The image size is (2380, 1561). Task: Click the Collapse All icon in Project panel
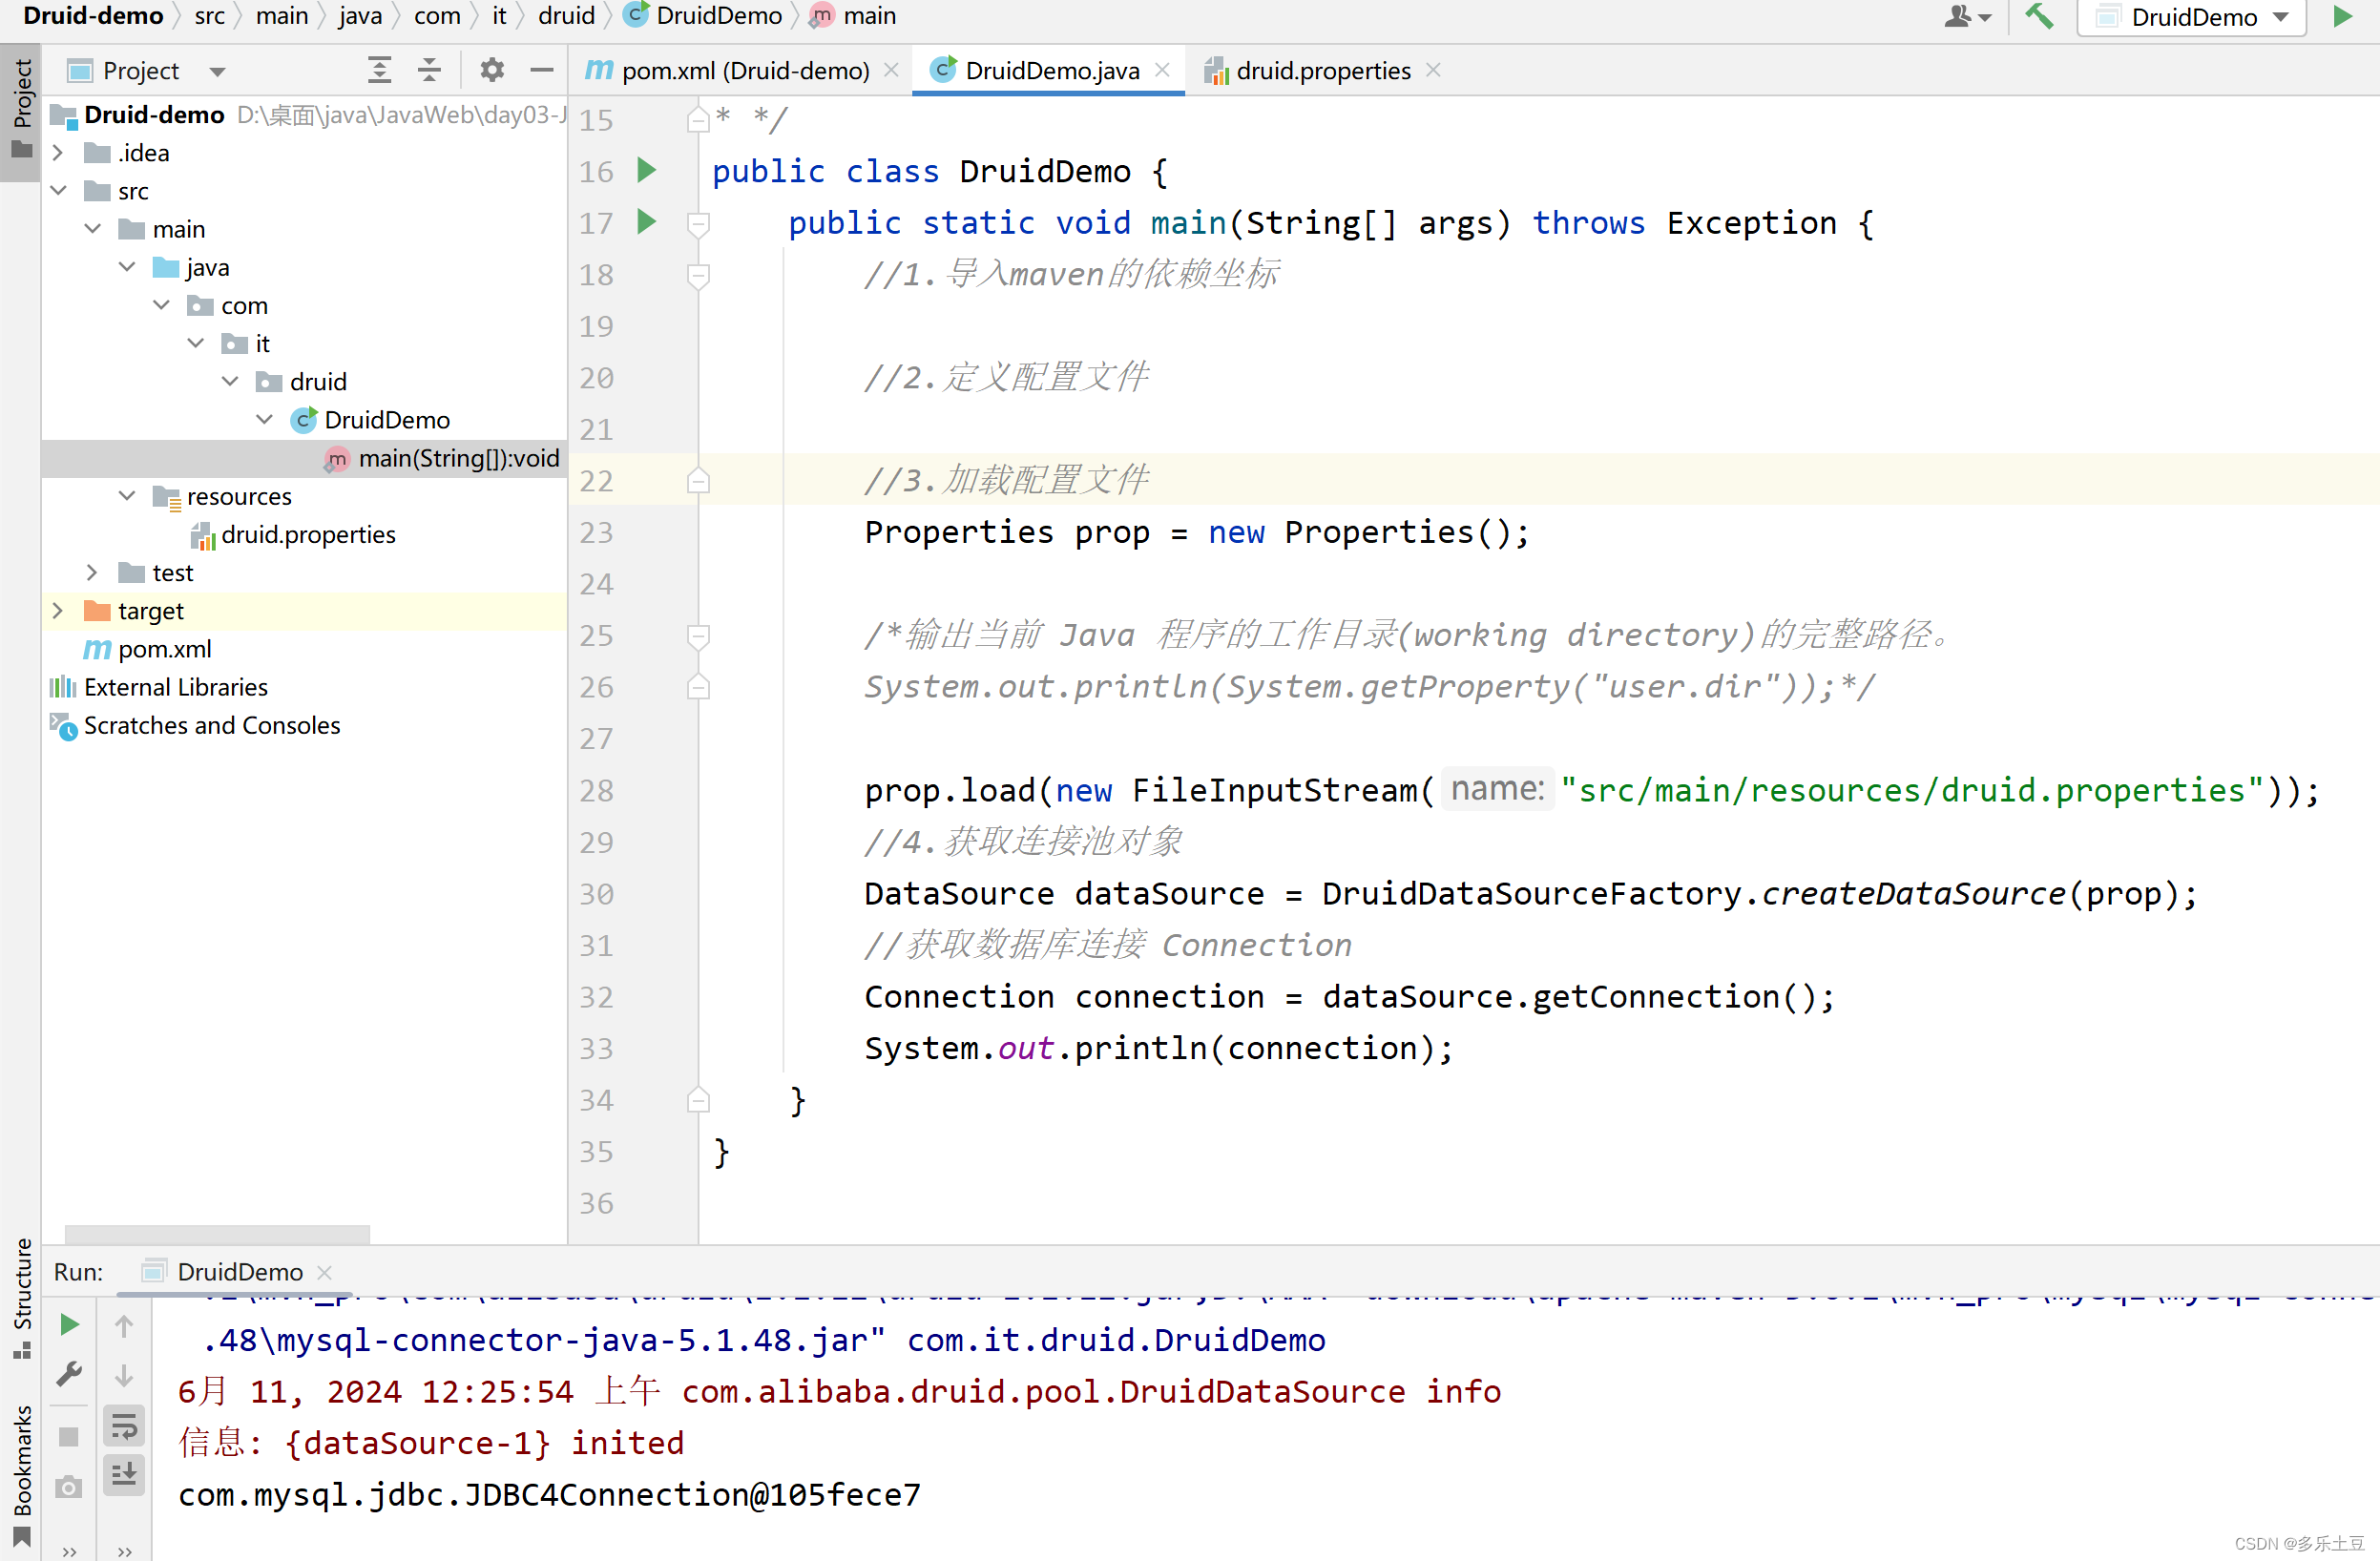pos(429,70)
